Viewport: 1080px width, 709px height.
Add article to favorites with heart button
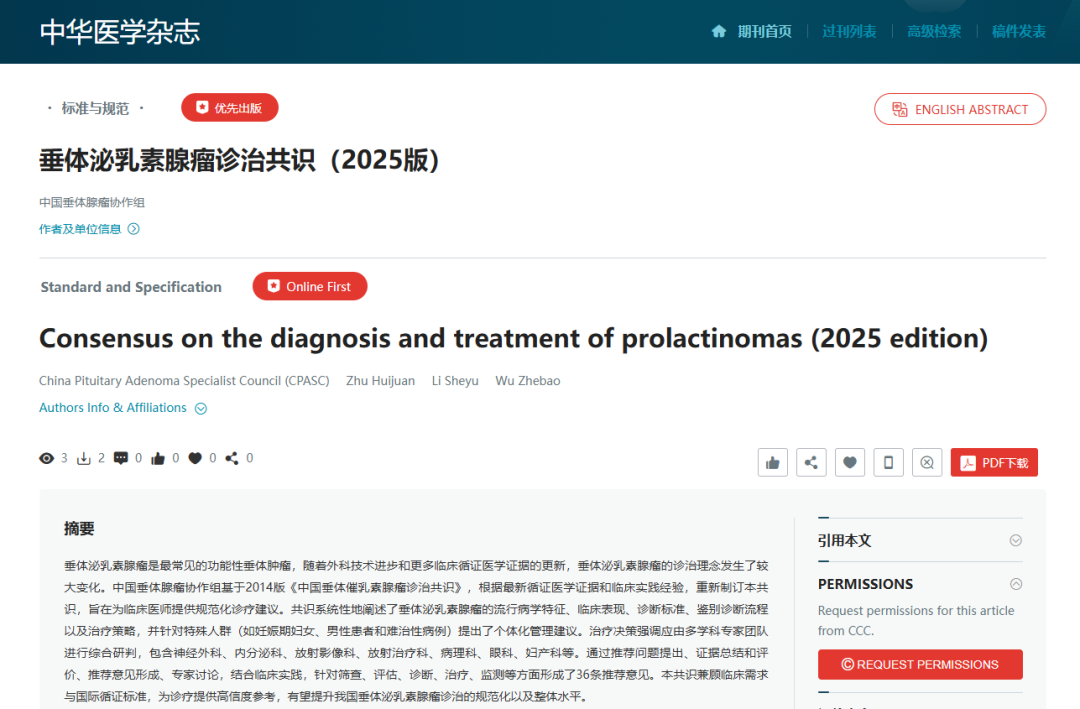(x=850, y=462)
